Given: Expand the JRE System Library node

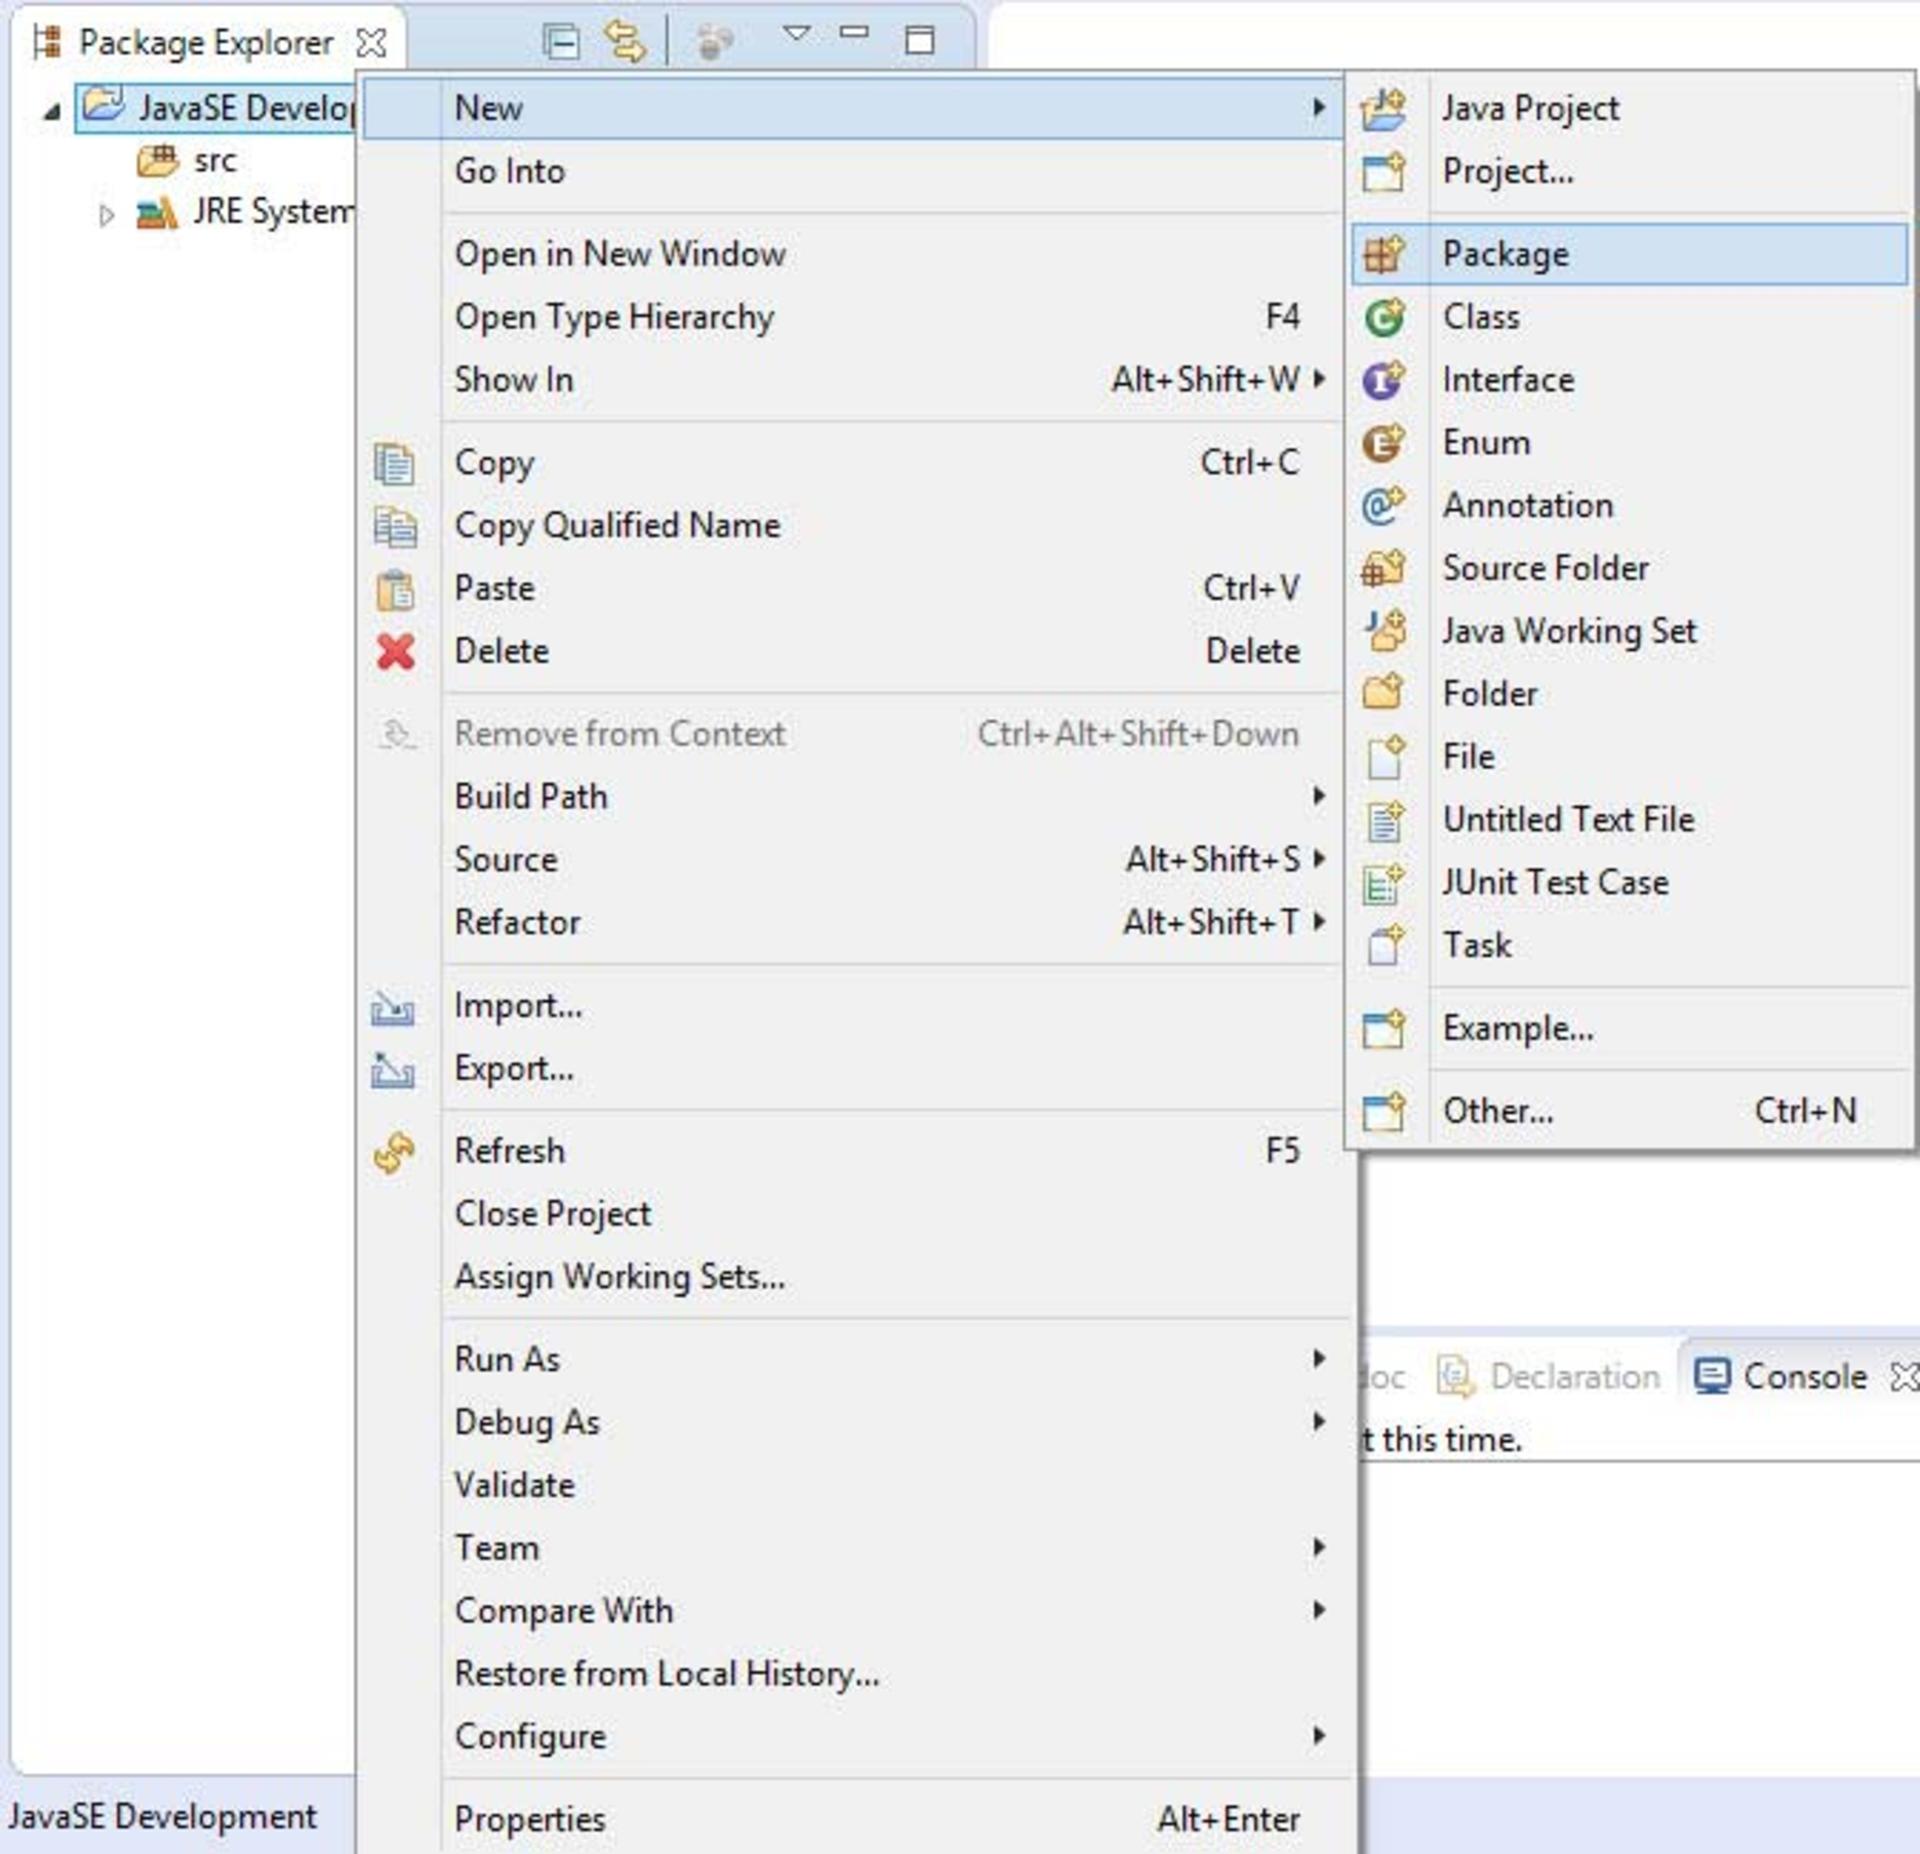Looking at the screenshot, I should coord(106,214).
